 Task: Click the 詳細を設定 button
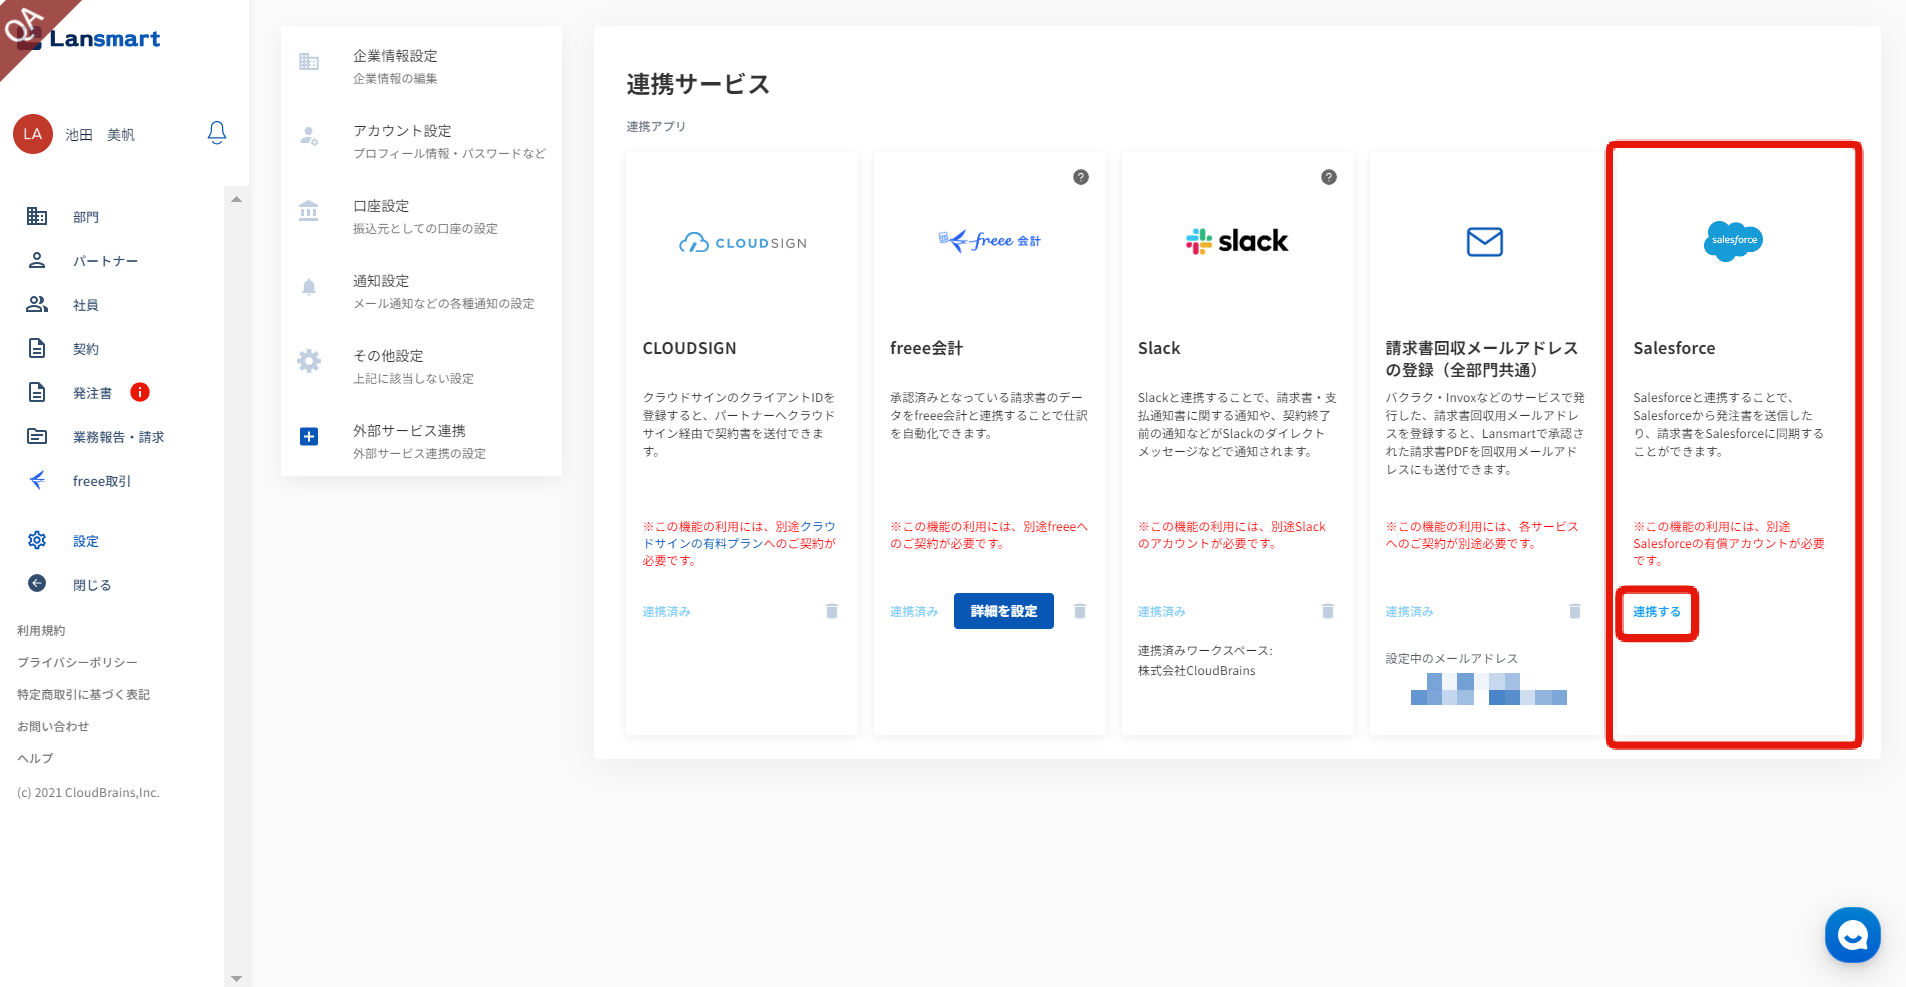tap(1004, 611)
